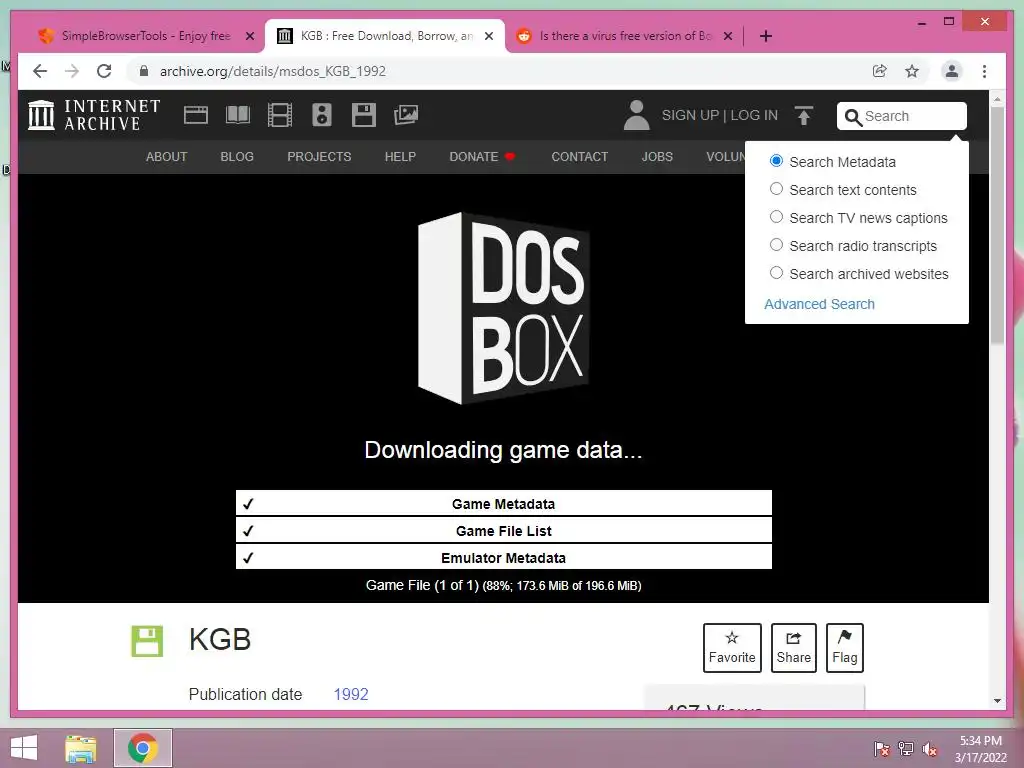
Task: Open the 1992 publication date link
Action: [351, 694]
